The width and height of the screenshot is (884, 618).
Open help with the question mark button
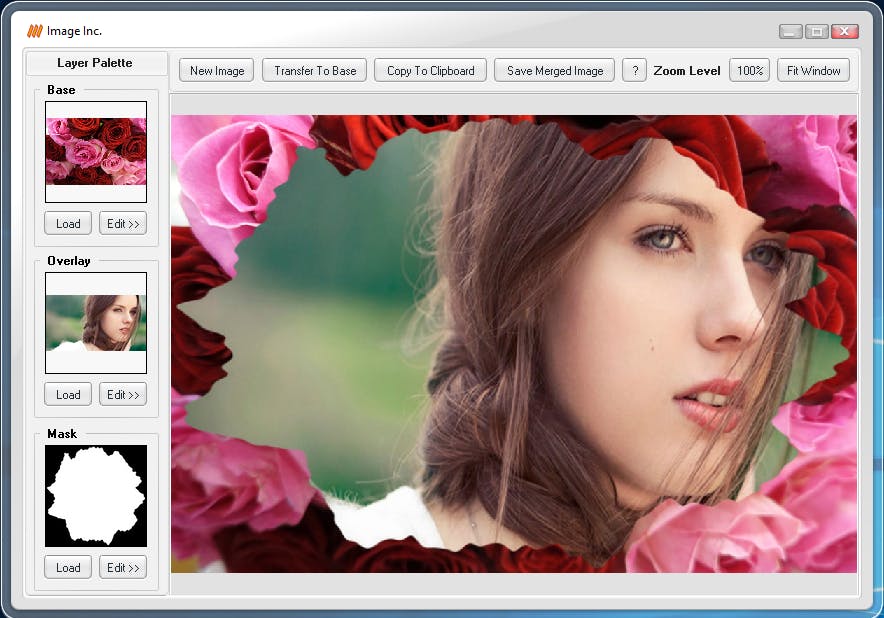(634, 70)
